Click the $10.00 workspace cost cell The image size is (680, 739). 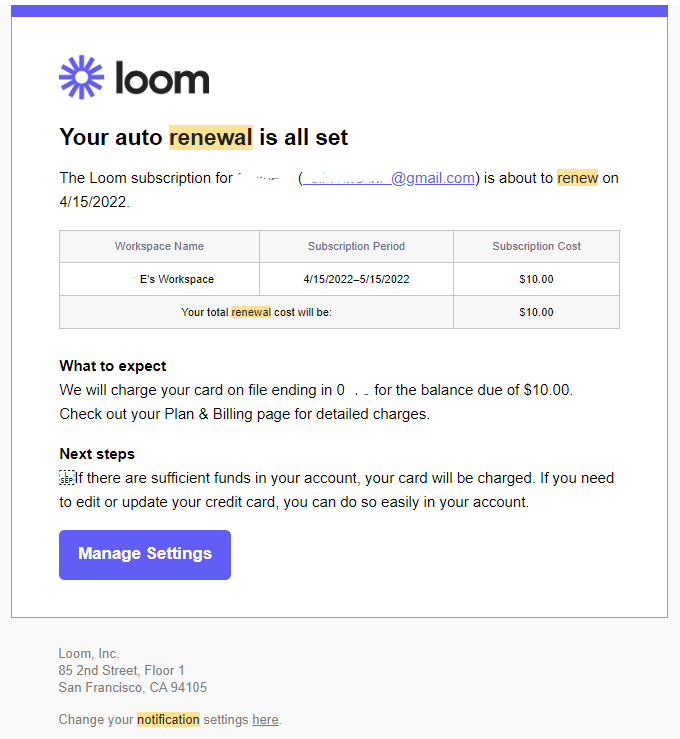536,279
